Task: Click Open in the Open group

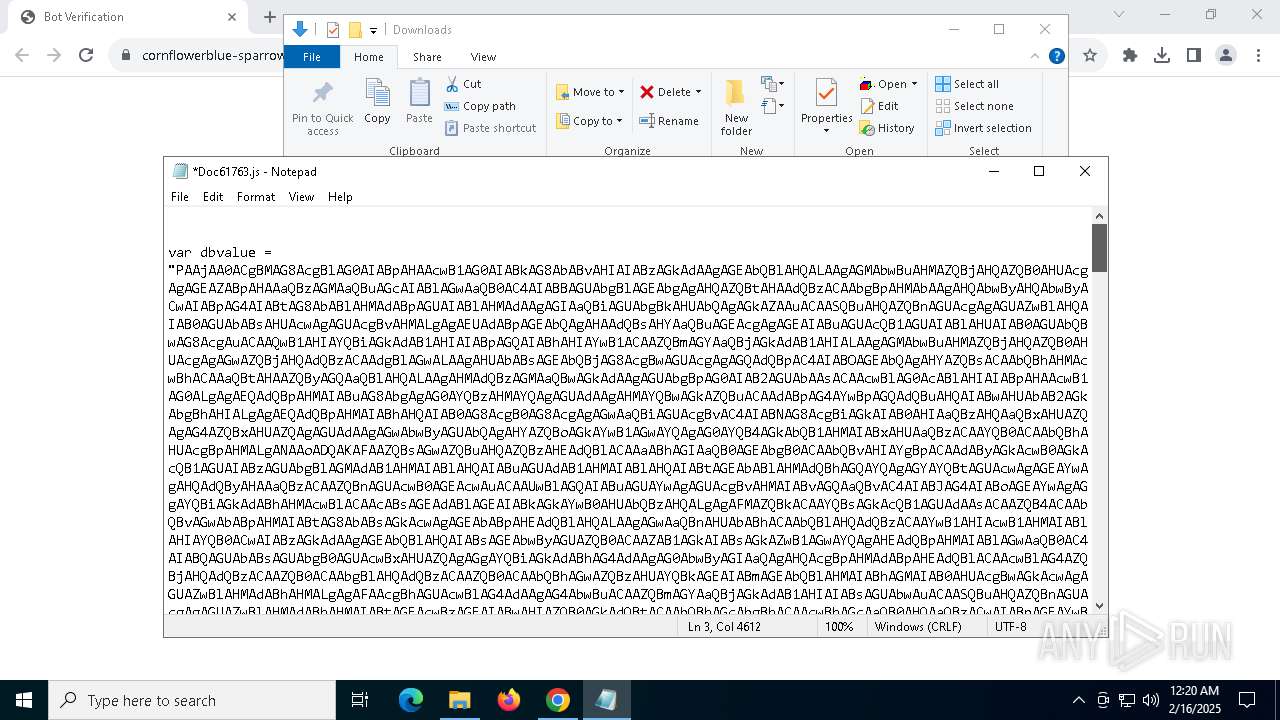Action: 883,84
